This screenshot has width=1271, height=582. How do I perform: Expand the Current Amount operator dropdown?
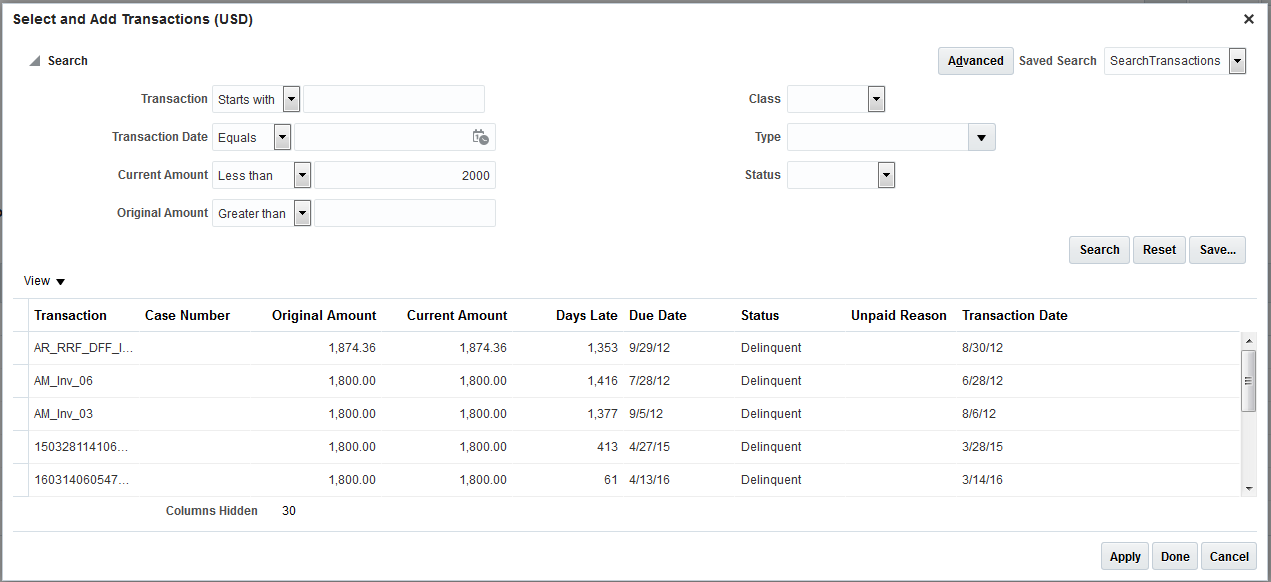click(302, 175)
